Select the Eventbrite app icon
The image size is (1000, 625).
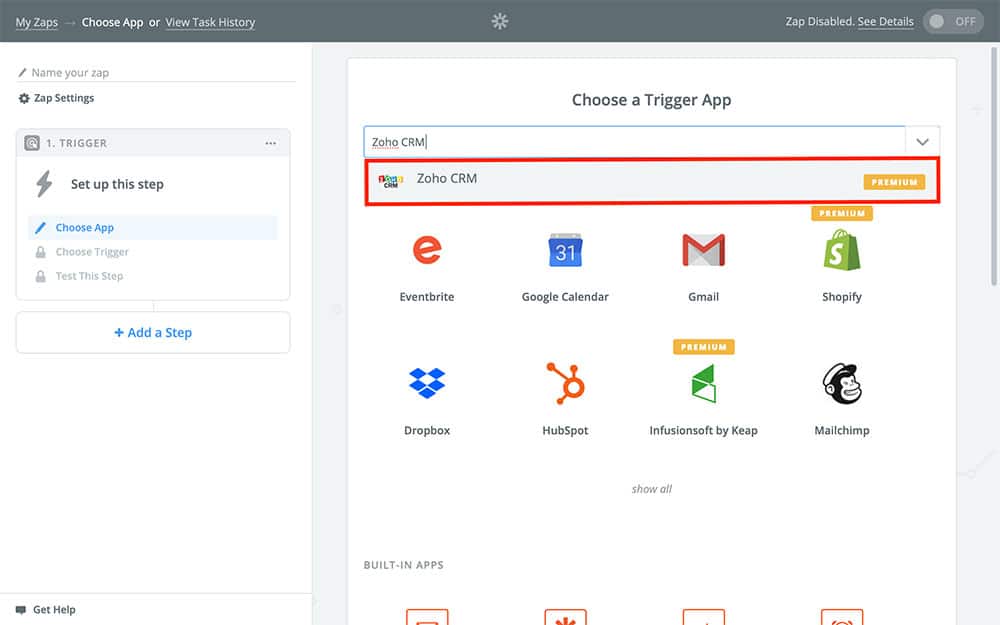(x=427, y=250)
